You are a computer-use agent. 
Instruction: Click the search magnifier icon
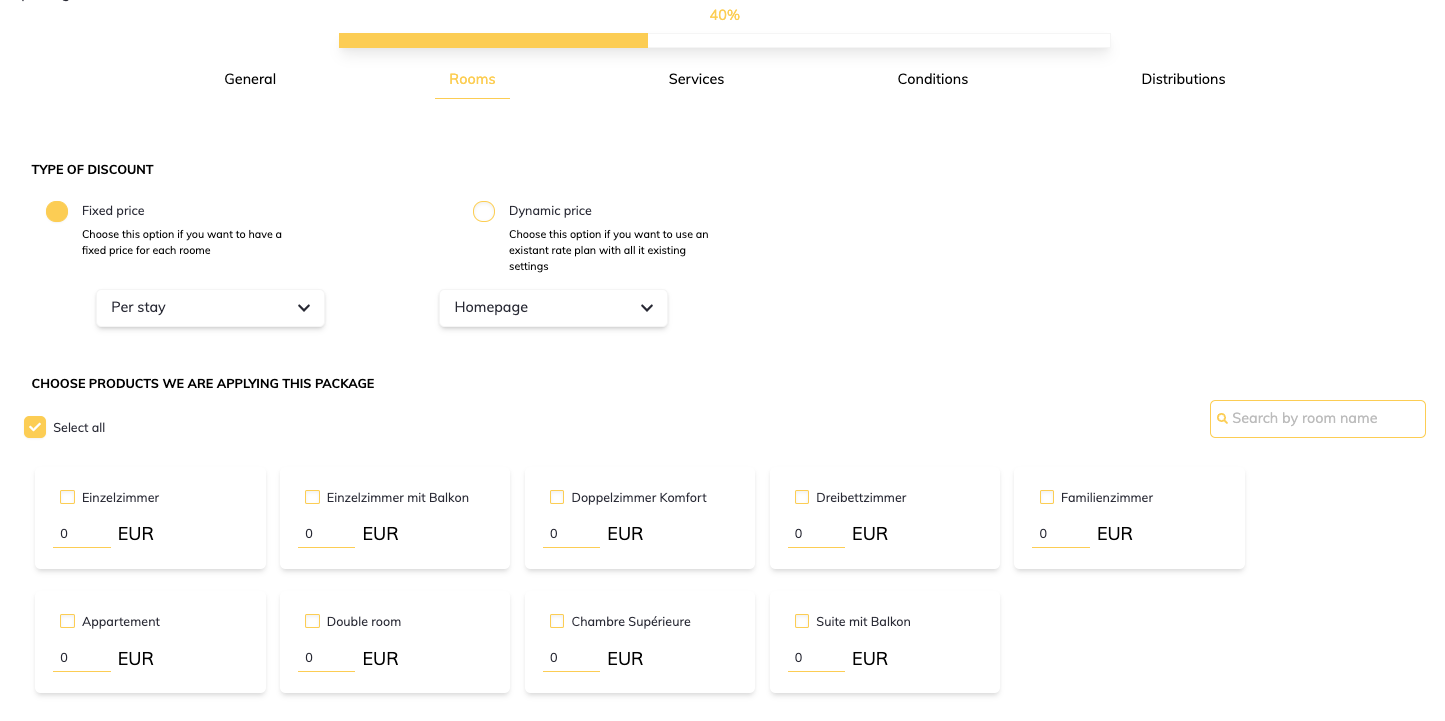[x=1222, y=419]
